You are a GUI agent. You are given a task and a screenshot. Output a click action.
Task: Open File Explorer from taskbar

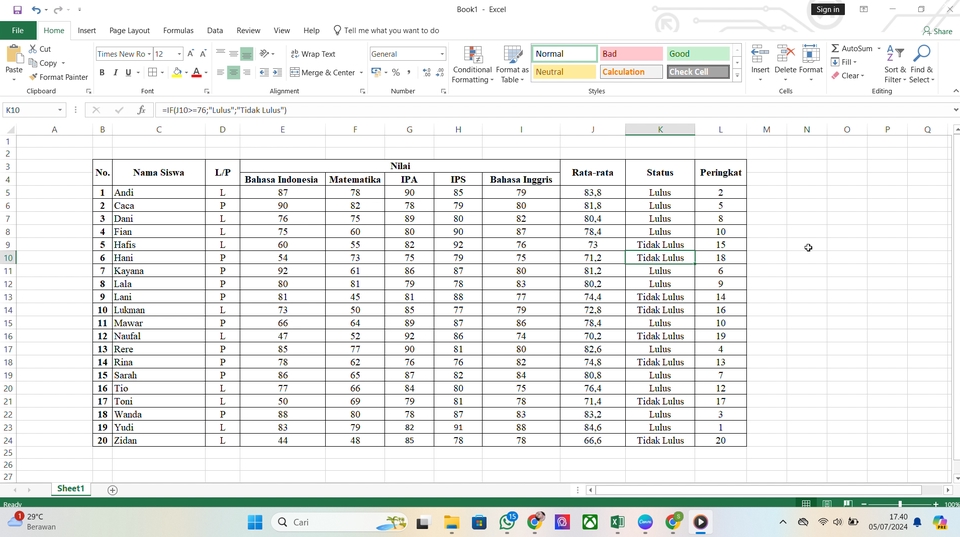[x=452, y=522]
